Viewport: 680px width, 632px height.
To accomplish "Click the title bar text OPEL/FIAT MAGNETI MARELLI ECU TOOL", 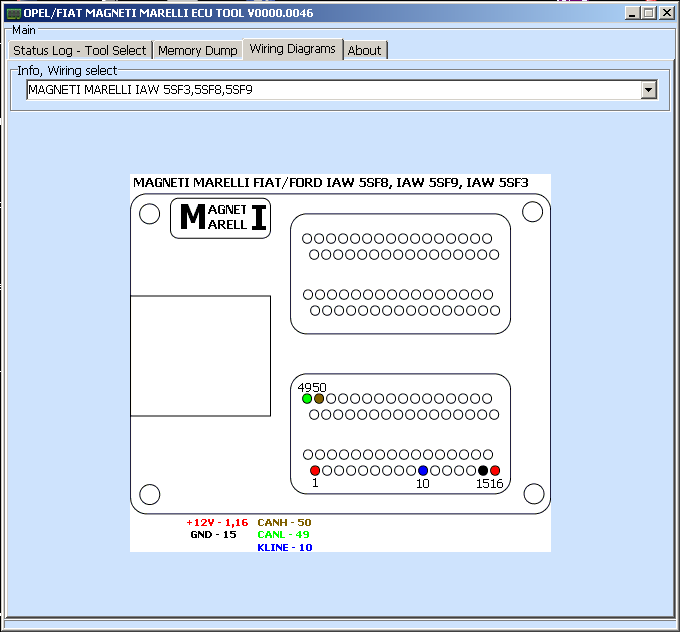I will 168,13.
